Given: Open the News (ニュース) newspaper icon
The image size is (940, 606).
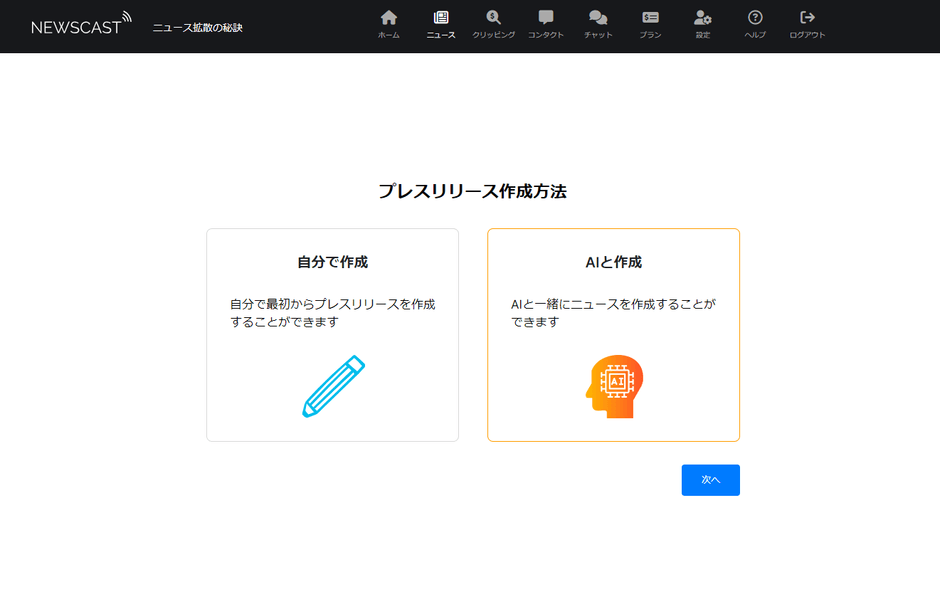Looking at the screenshot, I should 441,17.
